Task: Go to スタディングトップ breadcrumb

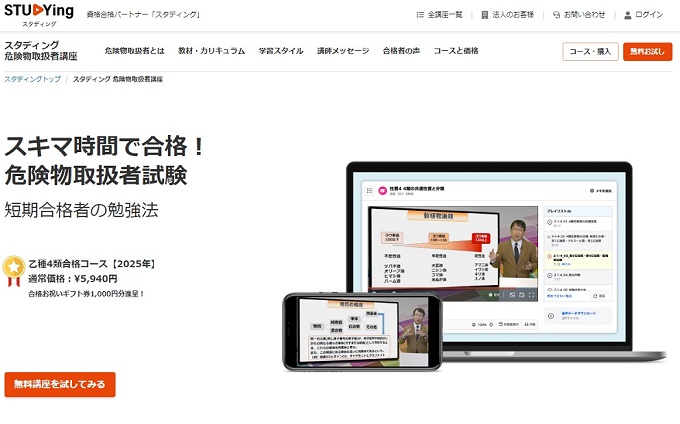Action: (x=33, y=79)
